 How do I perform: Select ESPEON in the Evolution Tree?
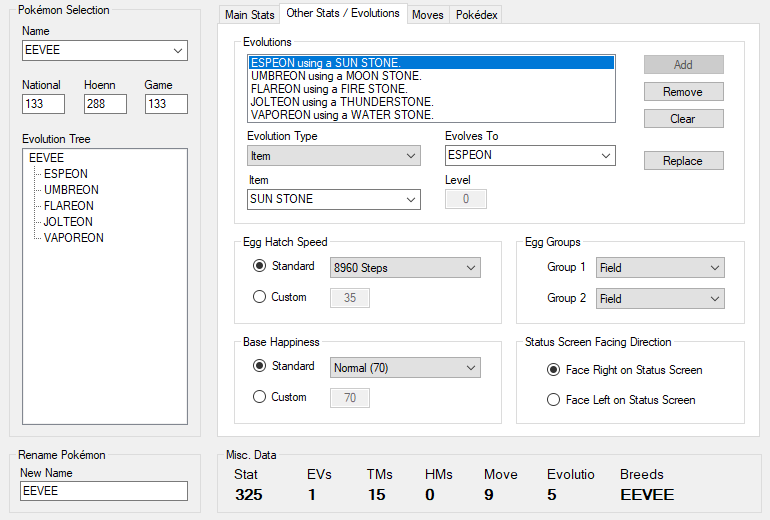(x=66, y=174)
